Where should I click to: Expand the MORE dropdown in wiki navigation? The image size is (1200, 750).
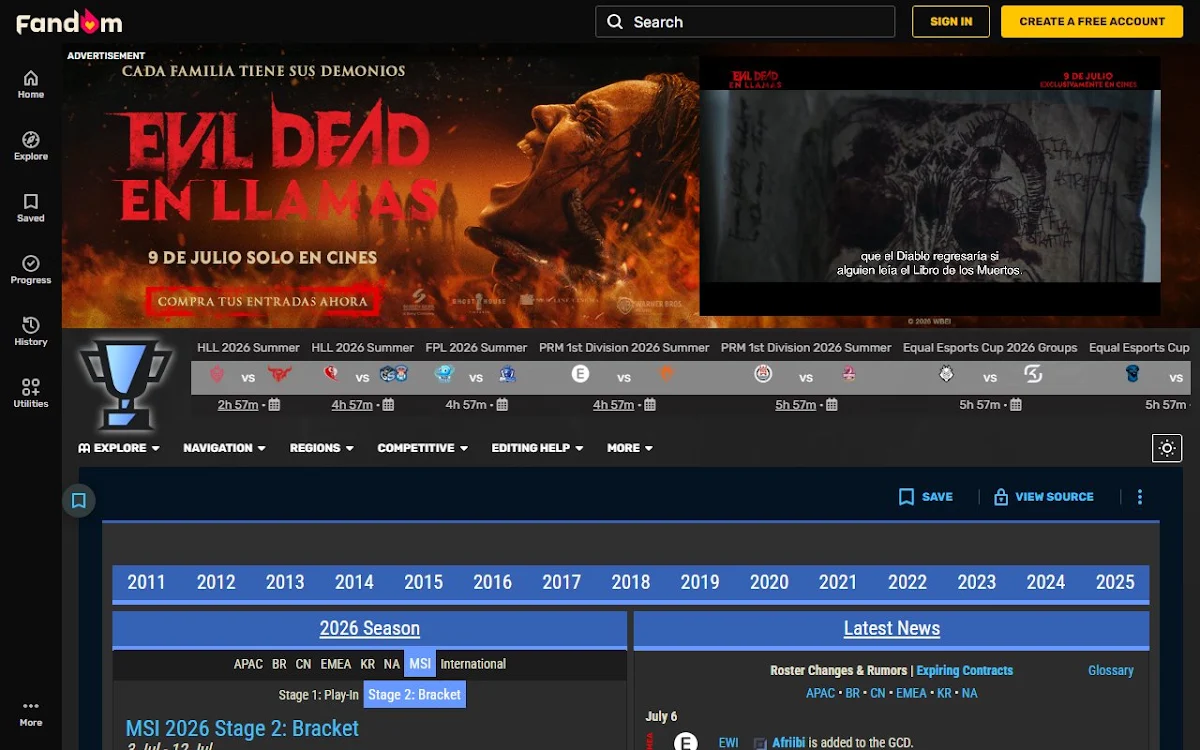pyautogui.click(x=630, y=448)
